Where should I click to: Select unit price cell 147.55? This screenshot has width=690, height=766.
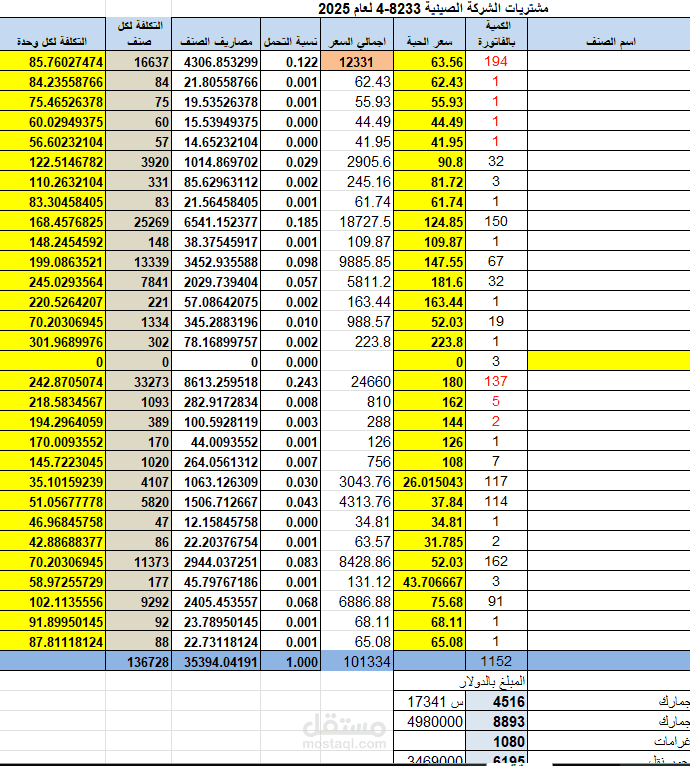click(430, 262)
